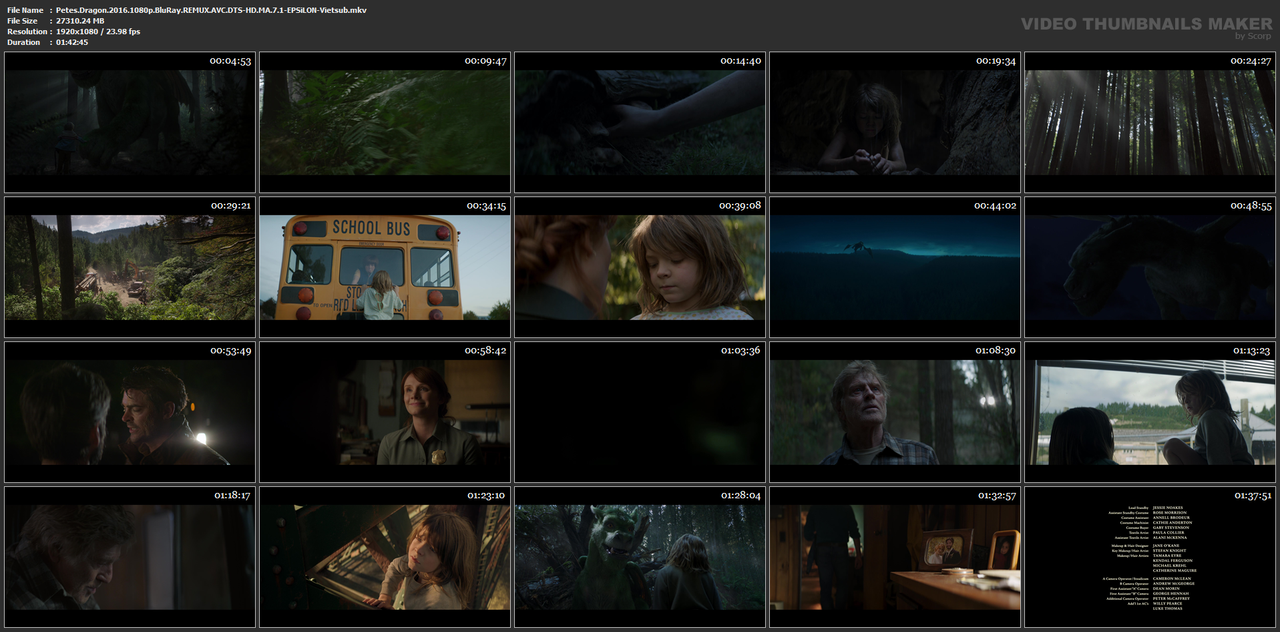1280x632 pixels.
Task: Click the resolution value 1920x1080 / 23.98 fps
Action: [98, 32]
